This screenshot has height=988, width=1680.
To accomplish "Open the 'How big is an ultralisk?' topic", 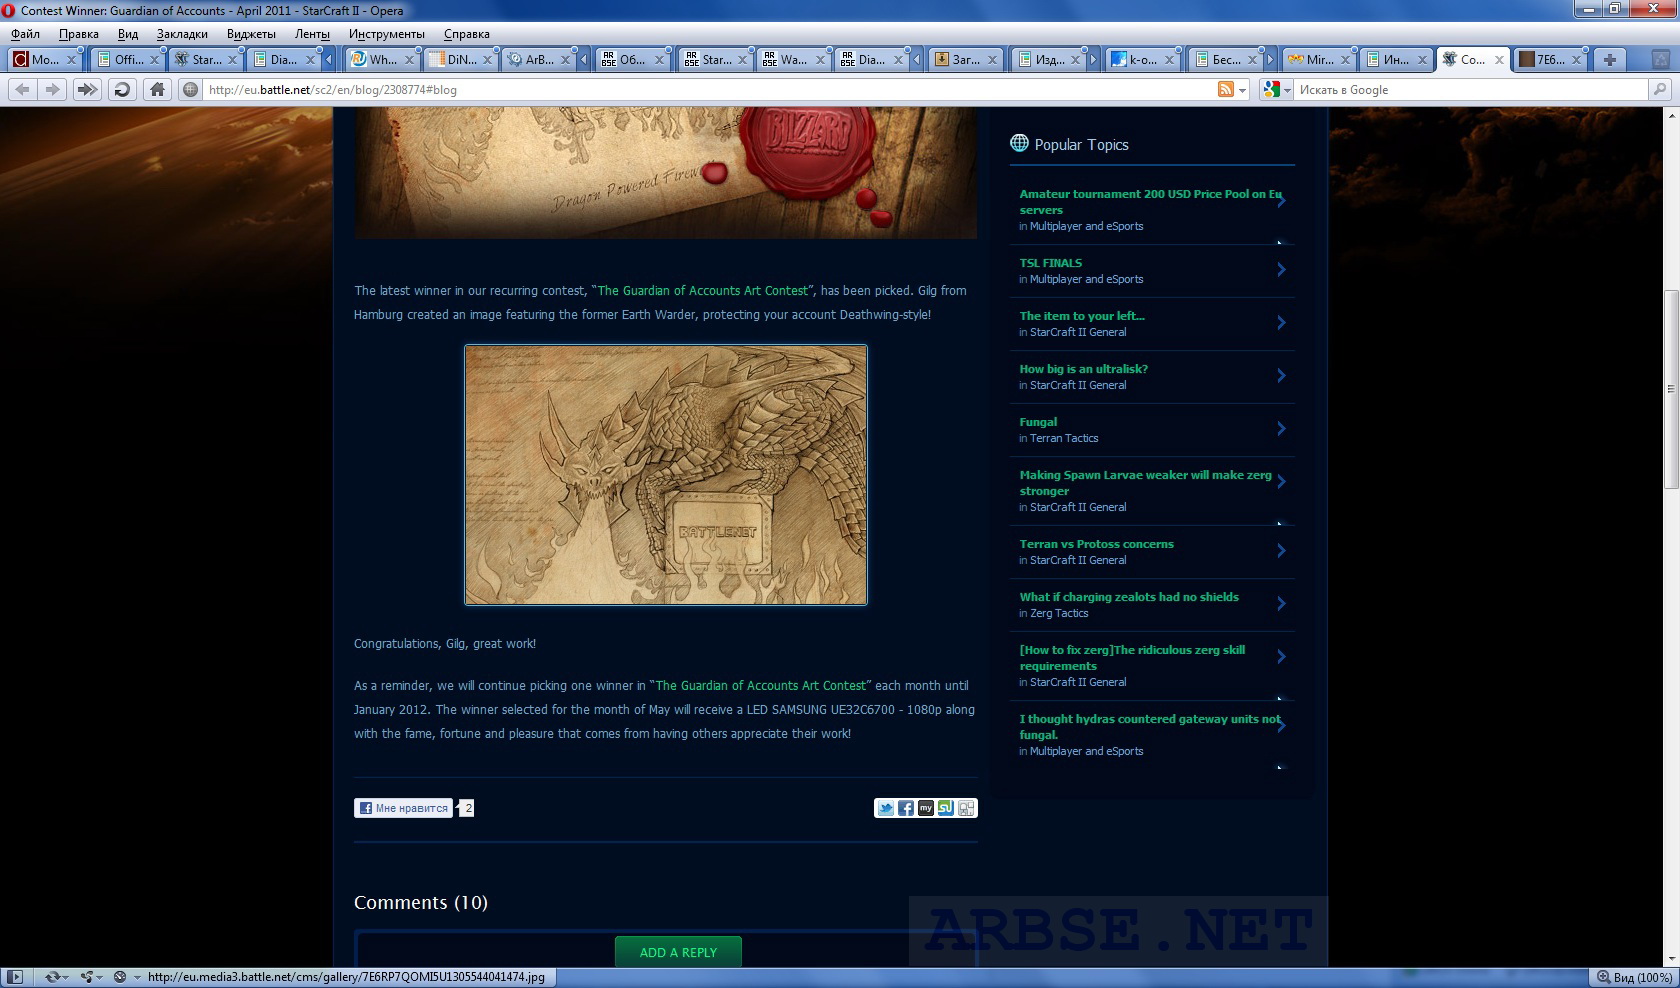I will click(x=1084, y=369).
